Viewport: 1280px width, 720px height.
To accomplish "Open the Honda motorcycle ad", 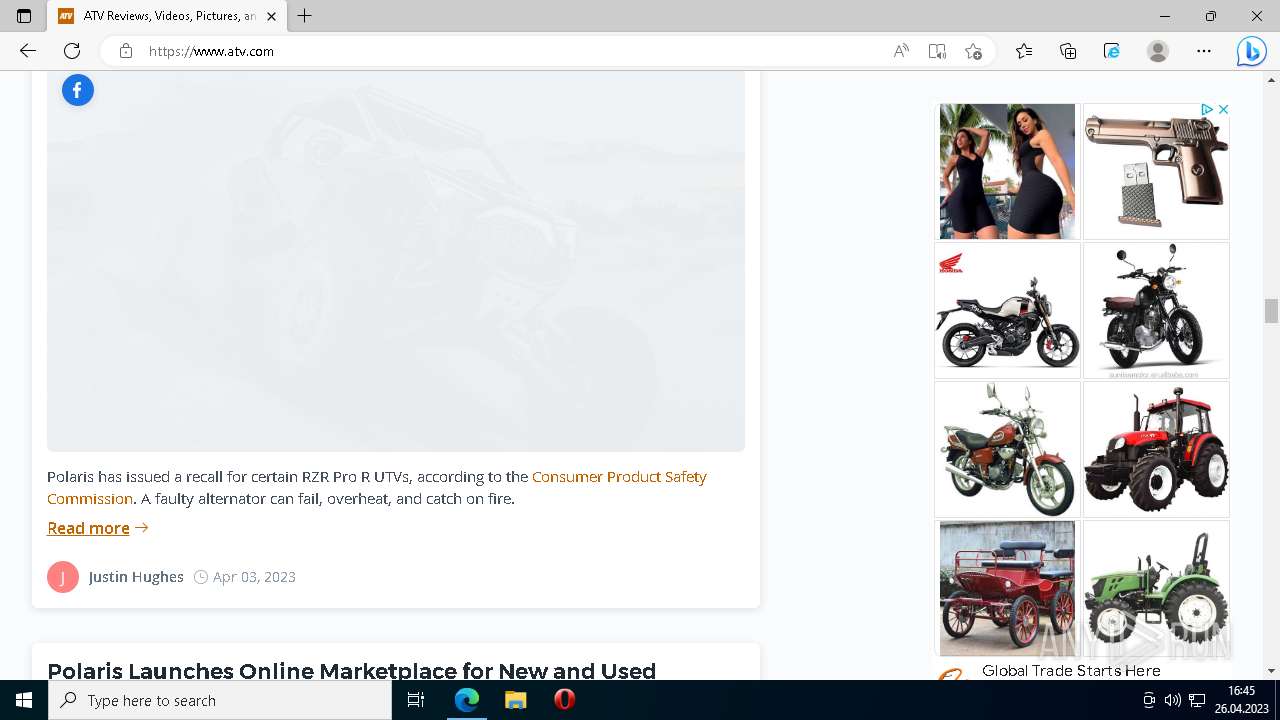I will (1007, 310).
